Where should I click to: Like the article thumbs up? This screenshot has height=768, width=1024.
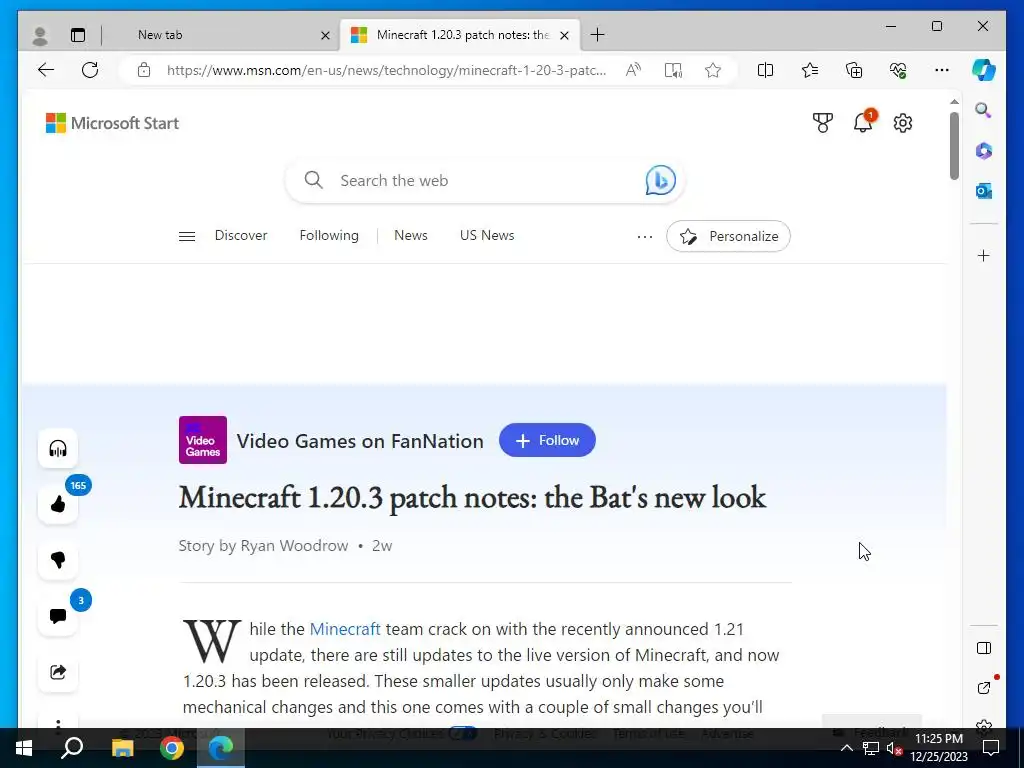(x=58, y=504)
